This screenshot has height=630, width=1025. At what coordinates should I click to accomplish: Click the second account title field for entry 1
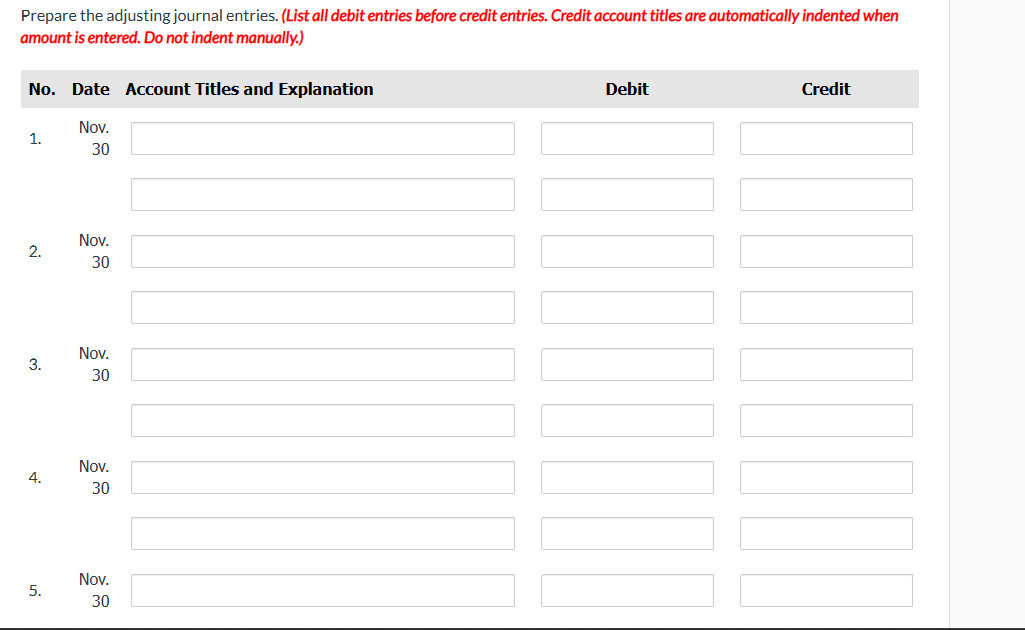click(322, 194)
